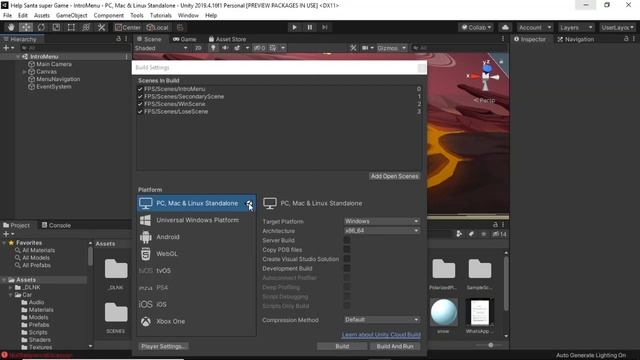The height and width of the screenshot is (360, 640).
Task: Click Build And Run button
Action: point(395,347)
